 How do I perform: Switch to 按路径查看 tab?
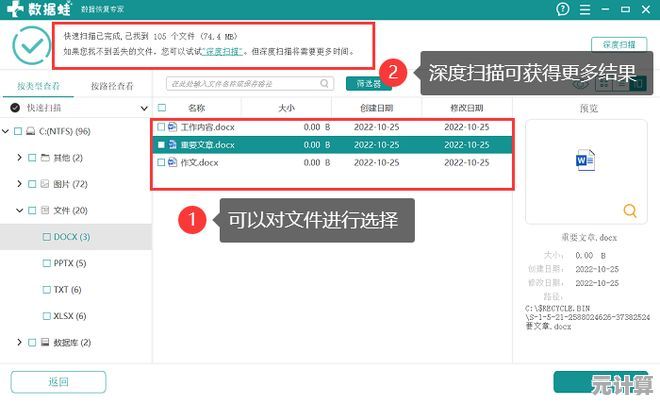click(112, 86)
